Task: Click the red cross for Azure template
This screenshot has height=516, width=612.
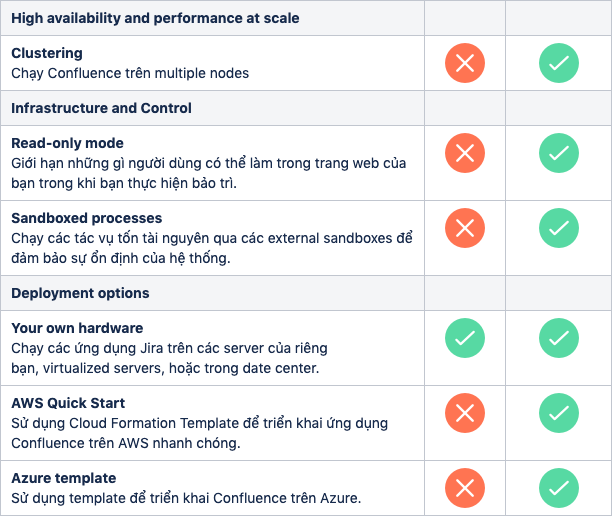Action: pos(465,488)
